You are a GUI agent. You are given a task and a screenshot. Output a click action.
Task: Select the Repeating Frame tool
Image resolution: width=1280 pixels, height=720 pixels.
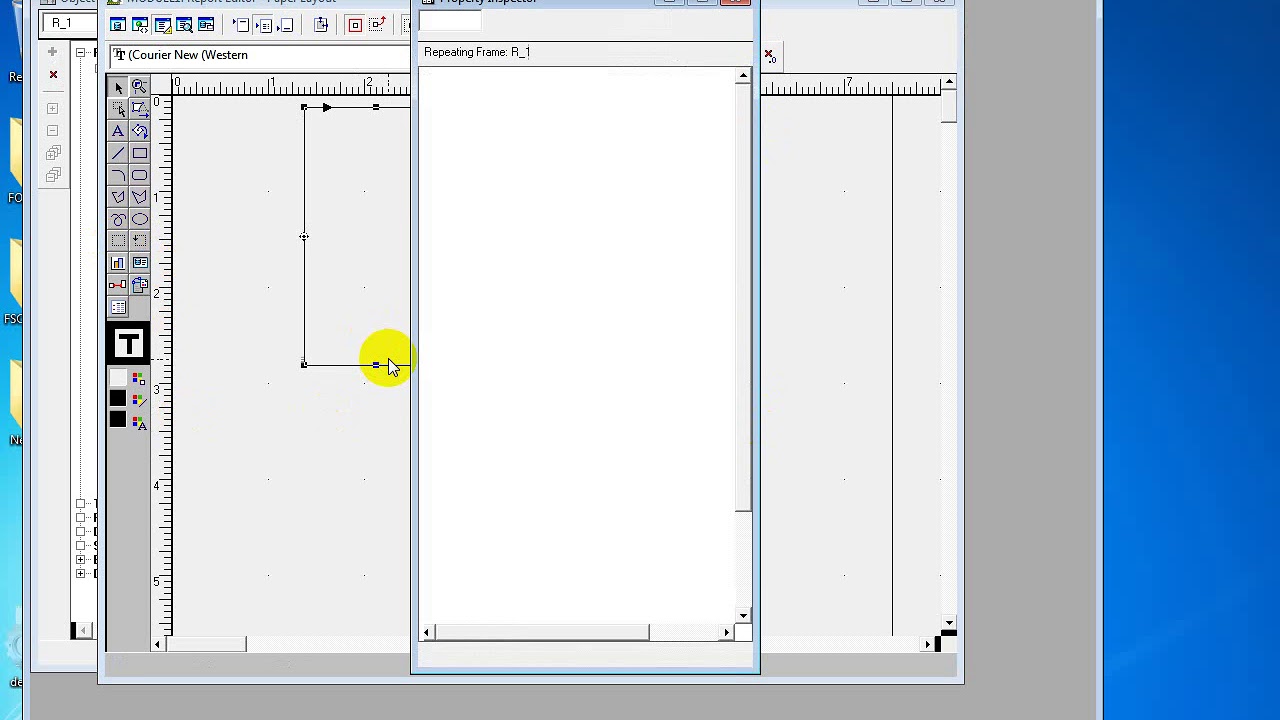140,241
